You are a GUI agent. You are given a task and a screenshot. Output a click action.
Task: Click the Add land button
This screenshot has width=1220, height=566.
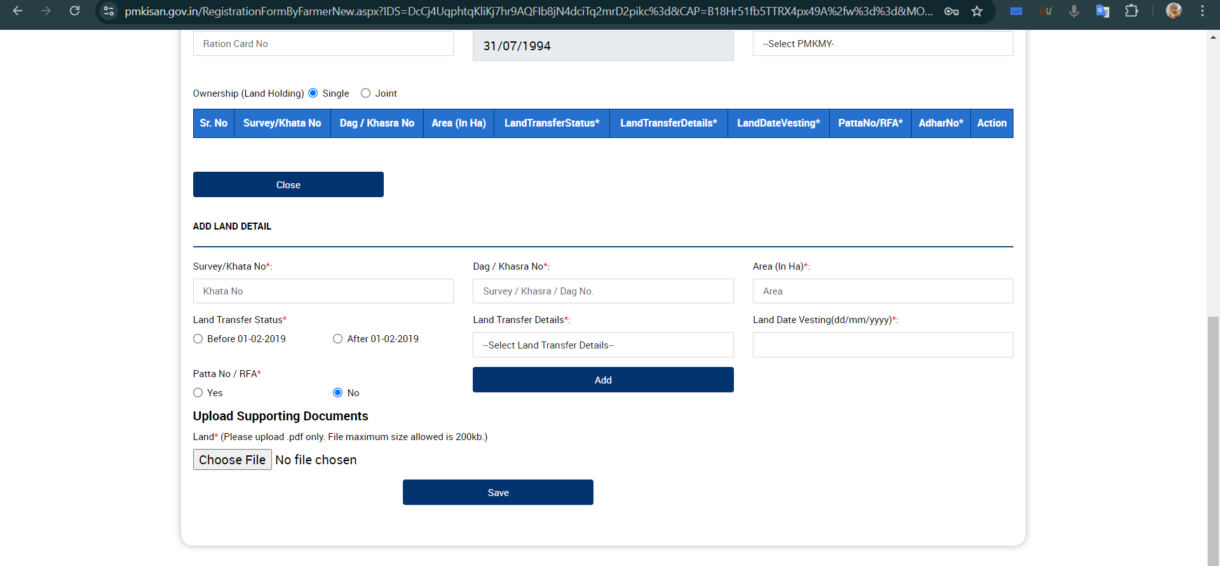point(603,380)
